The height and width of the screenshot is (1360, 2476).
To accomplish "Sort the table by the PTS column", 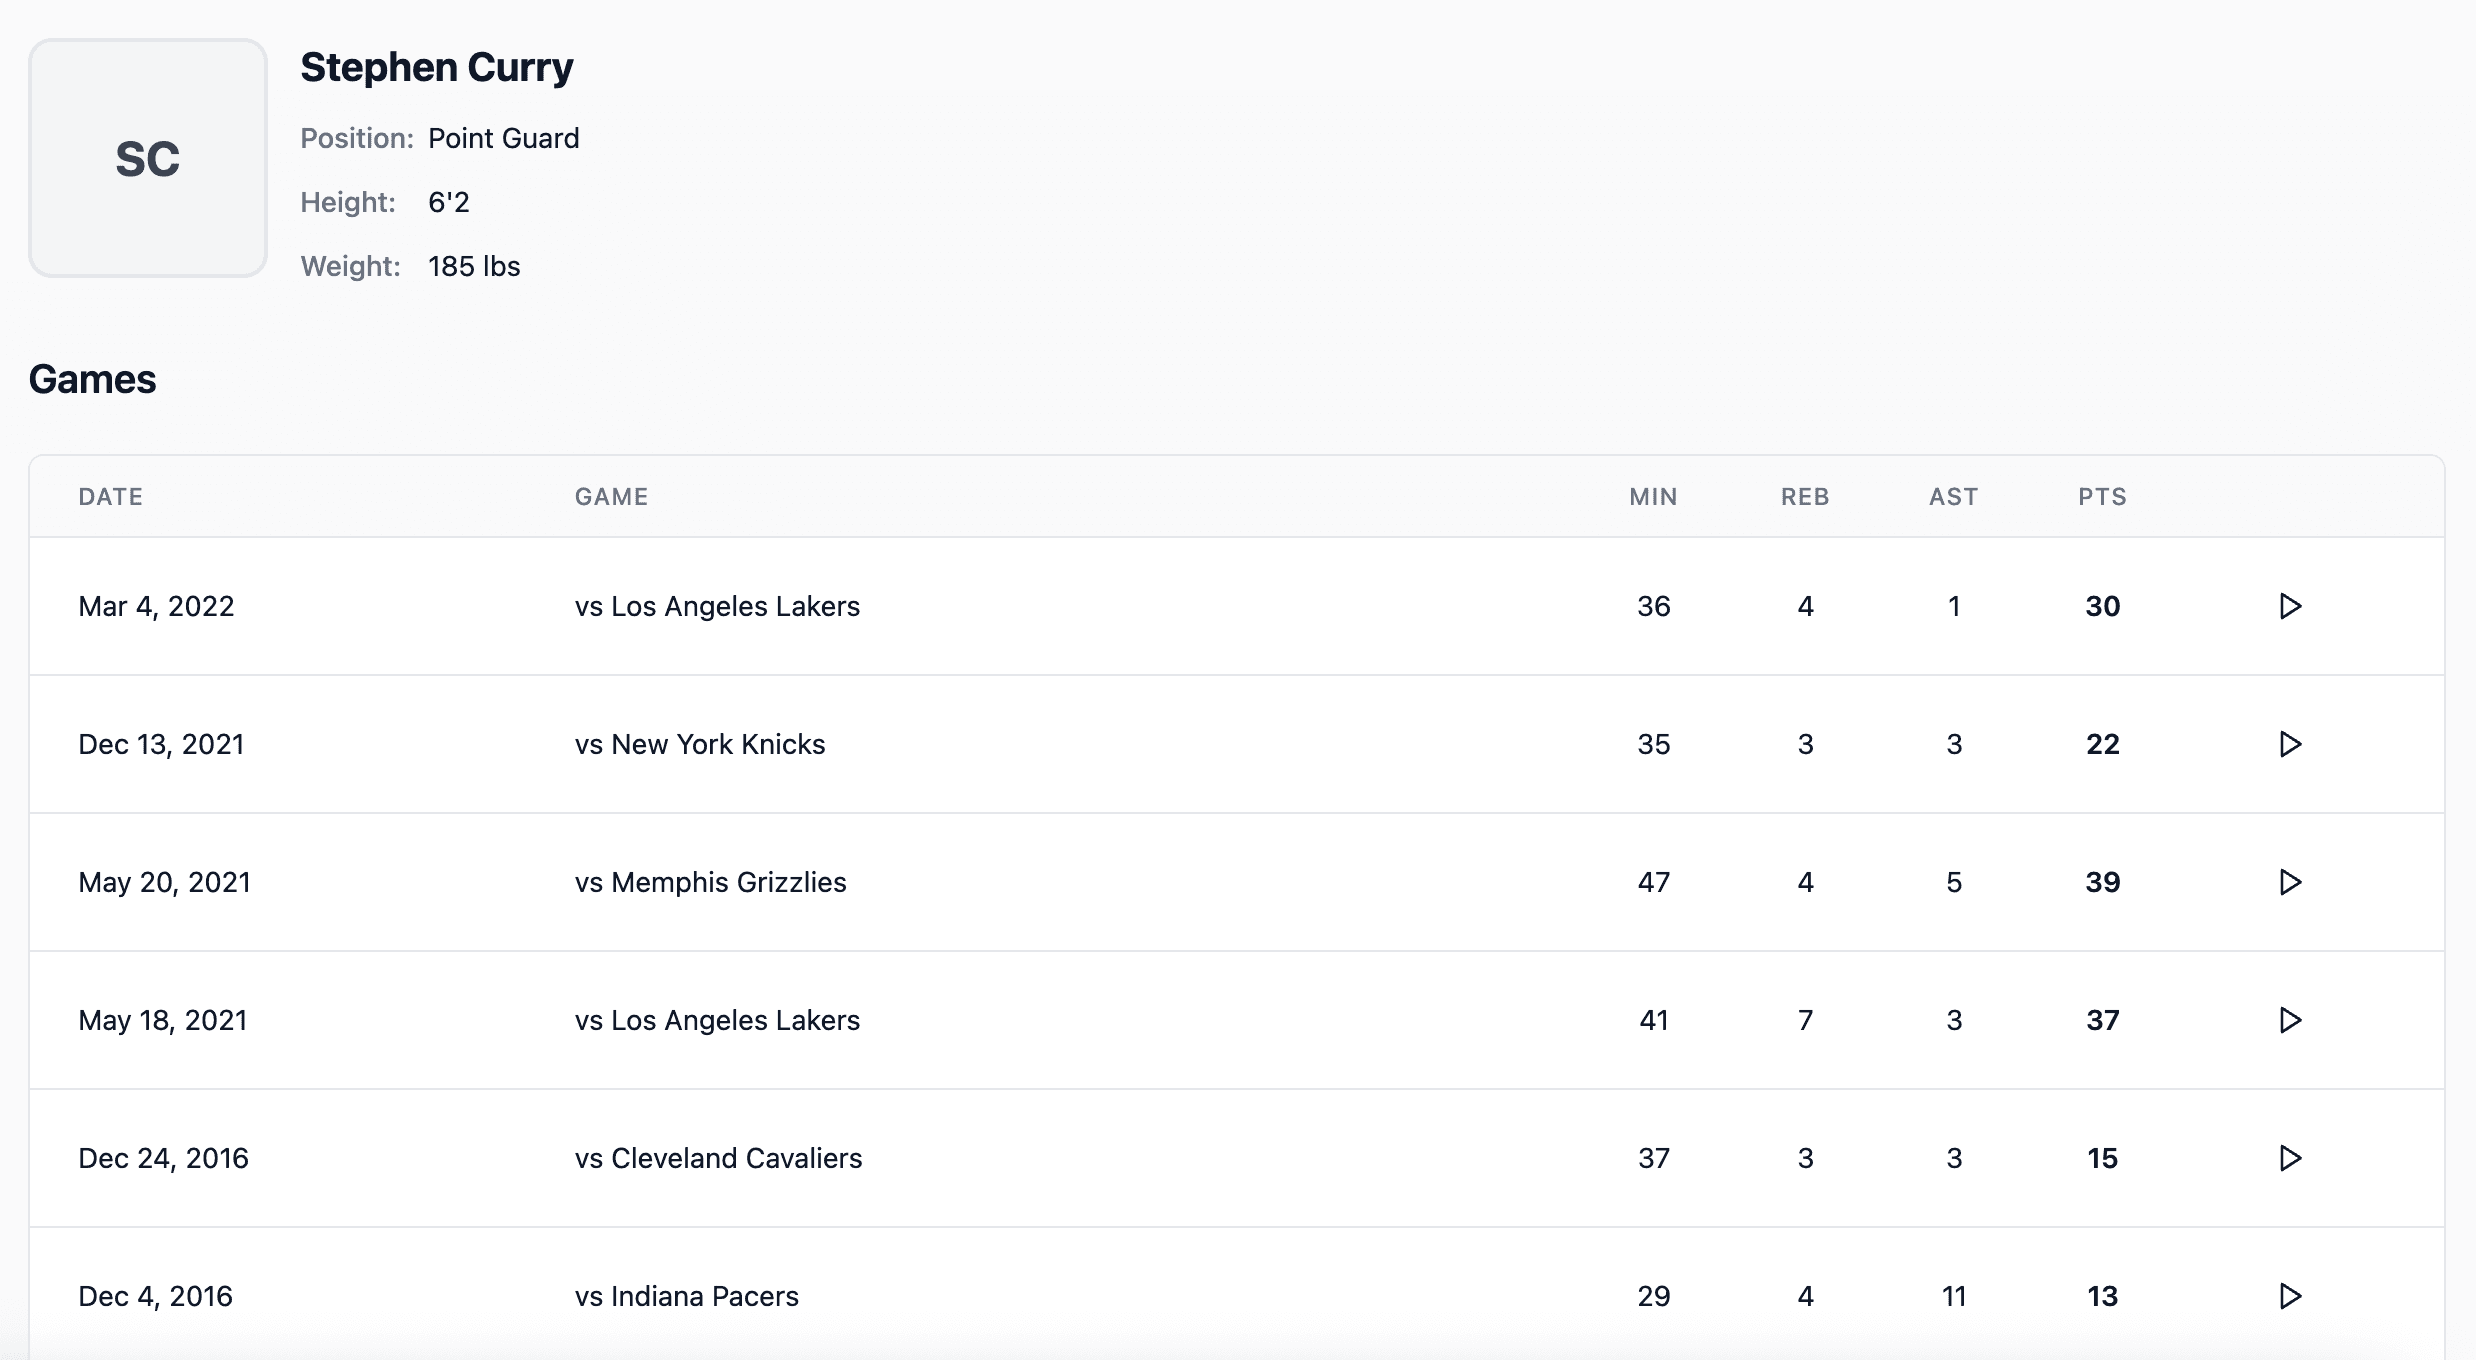I will pyautogui.click(x=2103, y=496).
